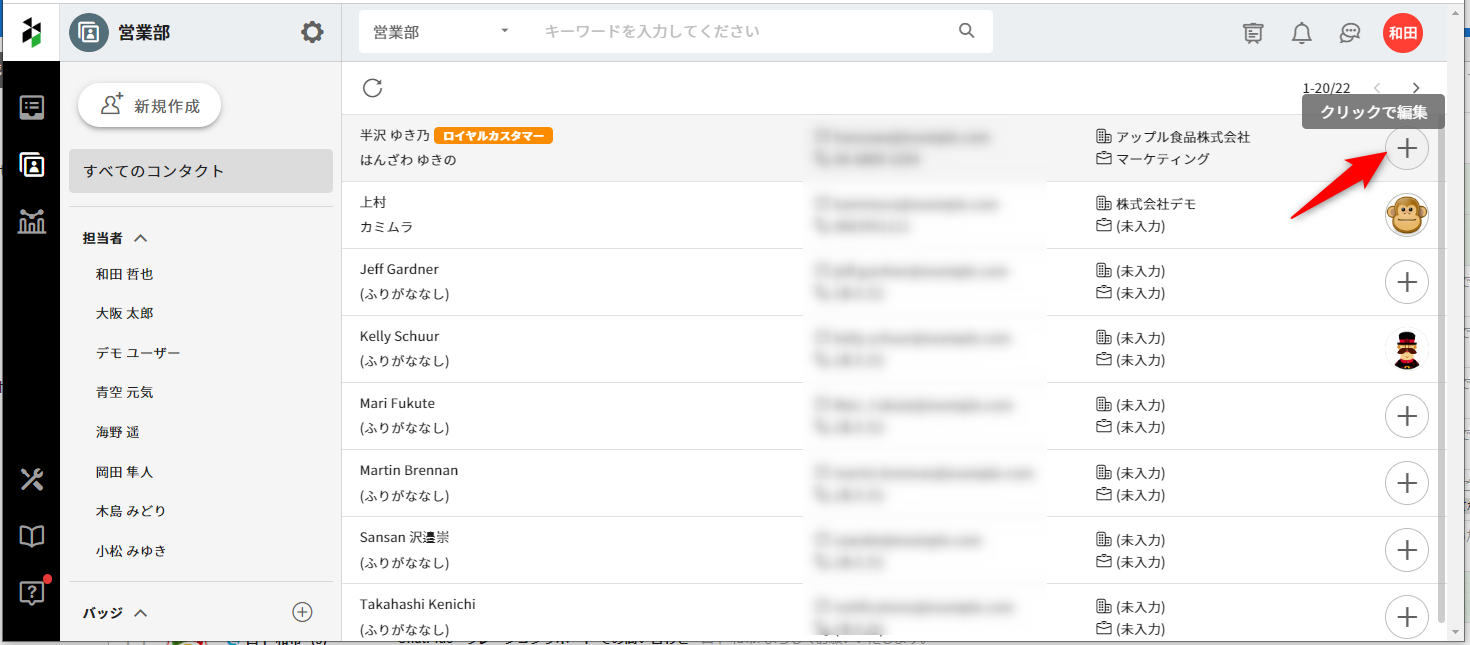
Task: Open the tools wrench icon in sidebar
Action: click(x=32, y=479)
